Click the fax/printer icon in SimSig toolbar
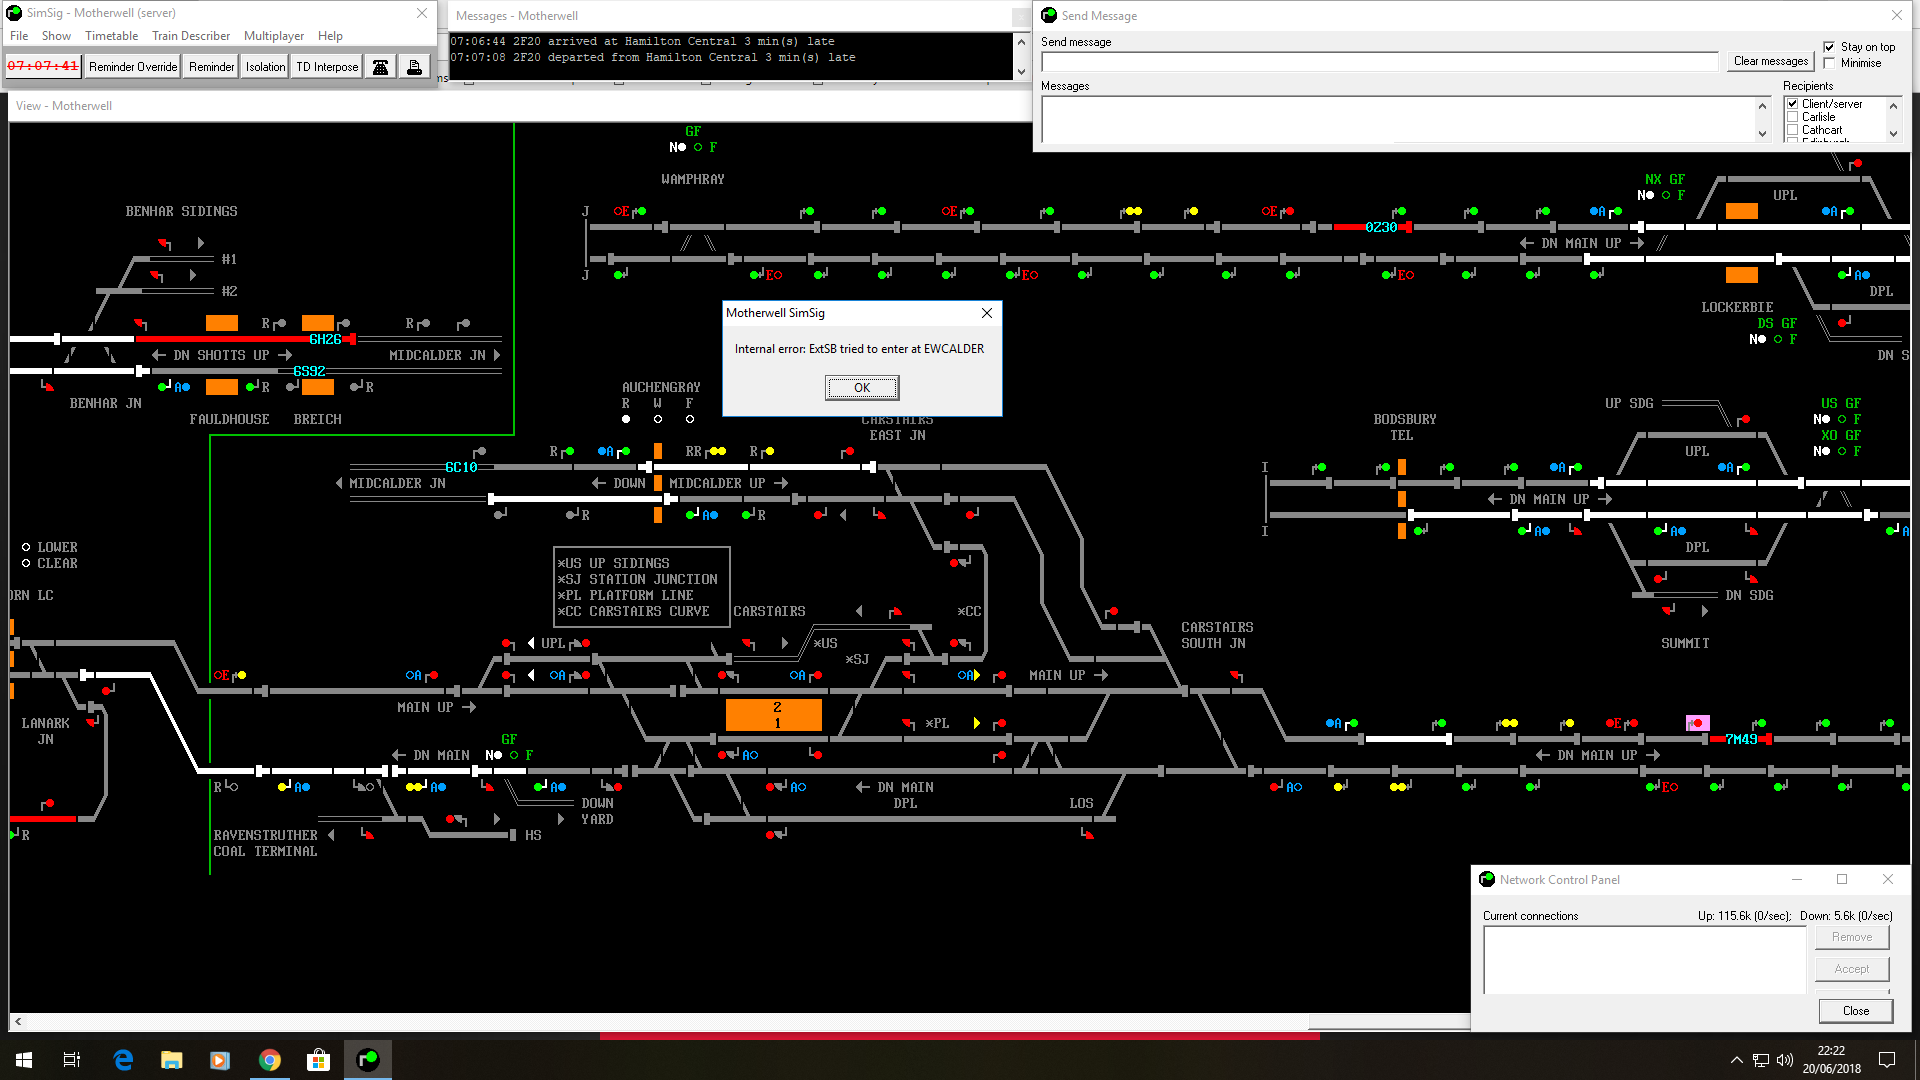This screenshot has height=1080, width=1920. tap(414, 67)
